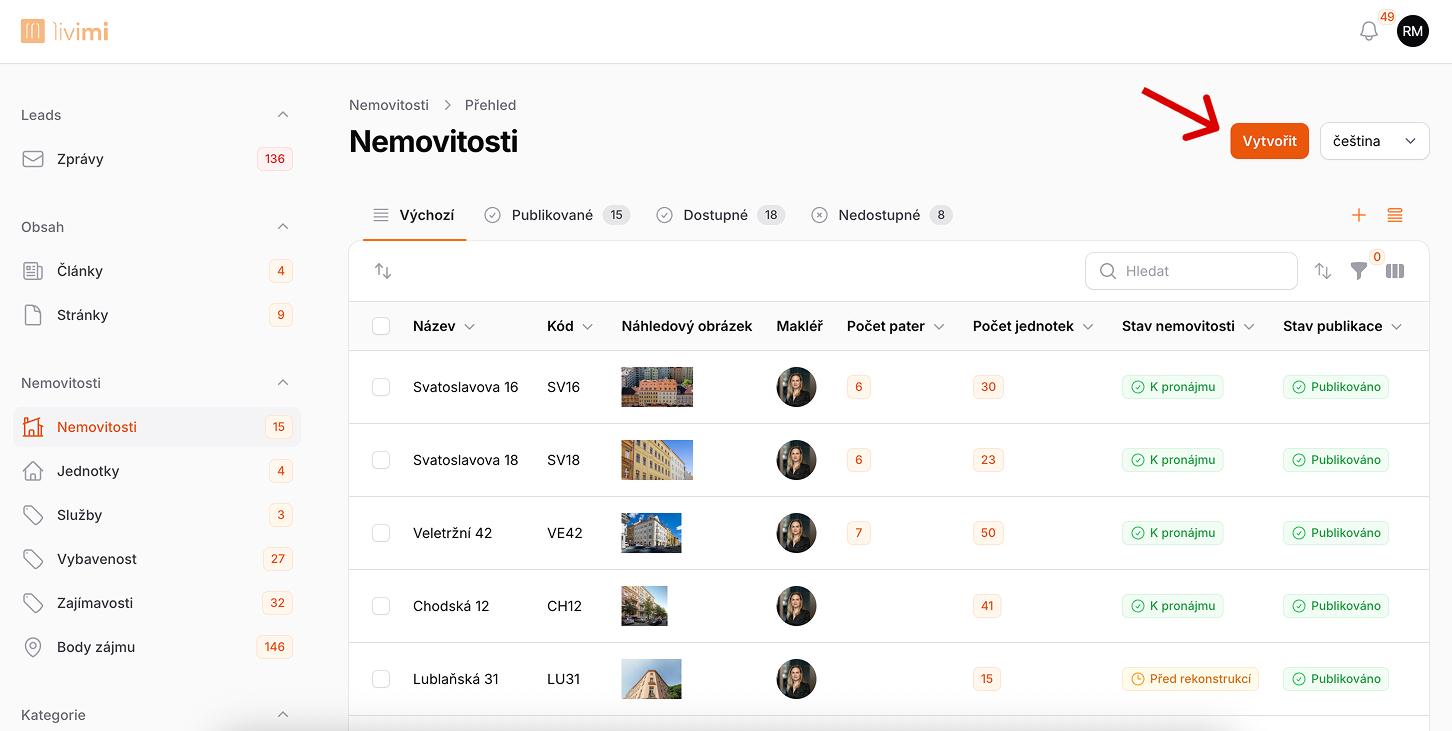1452x731 pixels.
Task: Sort by the Název column
Action: (x=444, y=326)
